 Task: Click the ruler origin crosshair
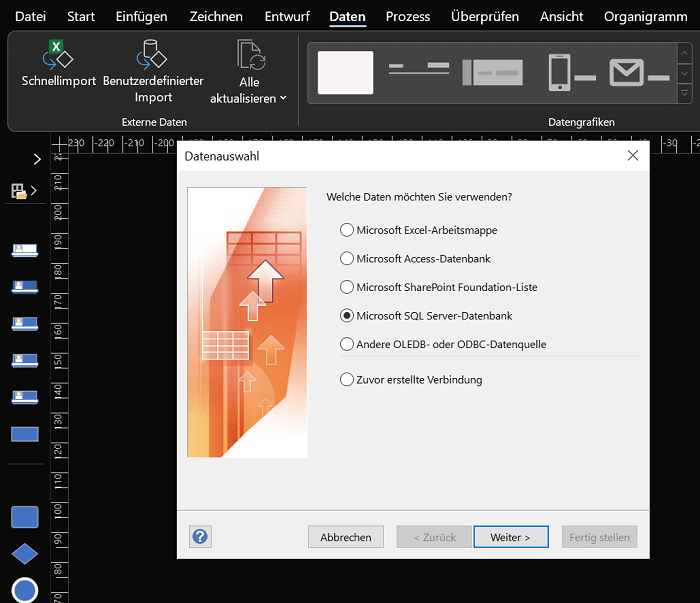(x=59, y=145)
